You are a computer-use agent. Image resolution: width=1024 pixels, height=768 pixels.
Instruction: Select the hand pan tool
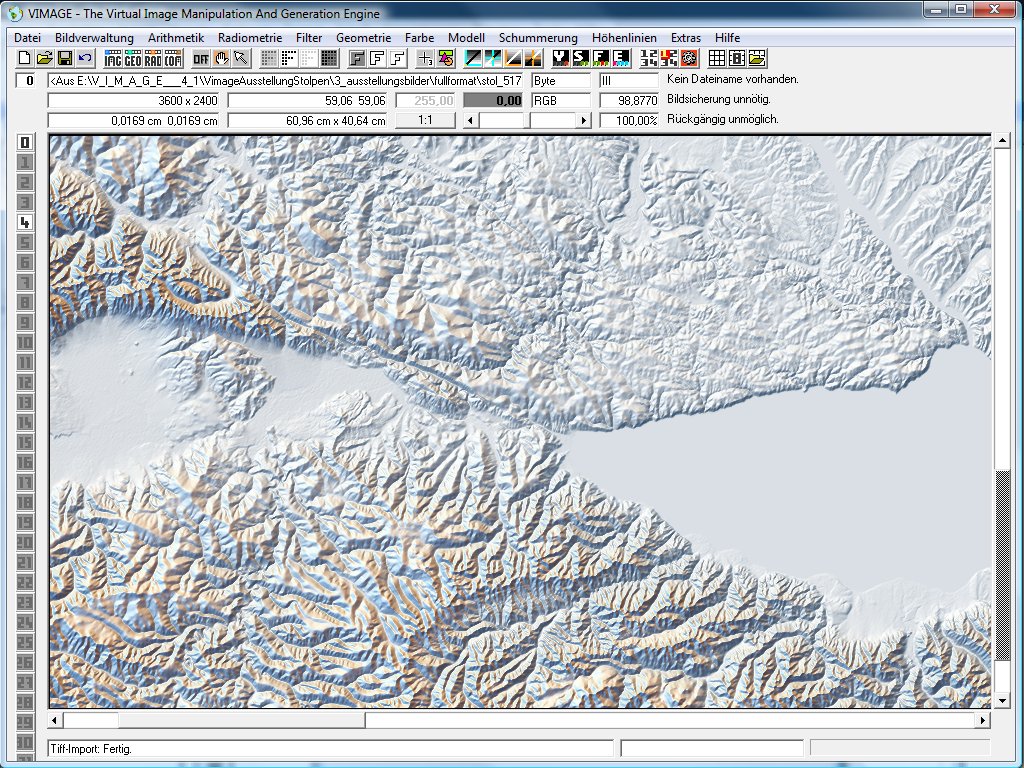(221, 58)
